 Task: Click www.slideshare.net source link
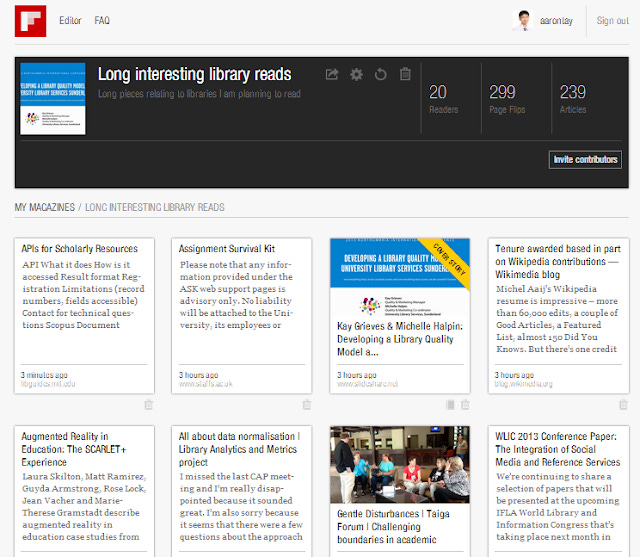[x=367, y=384]
